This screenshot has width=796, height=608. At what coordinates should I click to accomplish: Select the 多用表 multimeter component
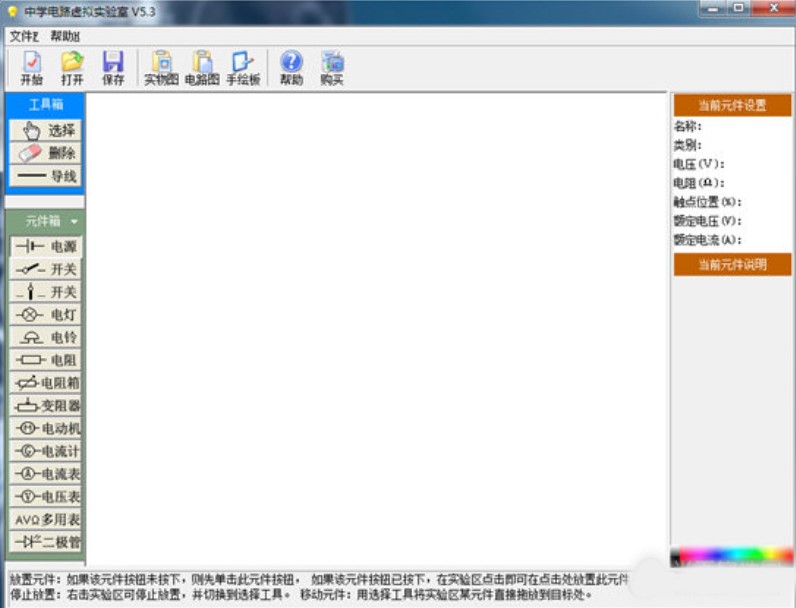pos(45,519)
